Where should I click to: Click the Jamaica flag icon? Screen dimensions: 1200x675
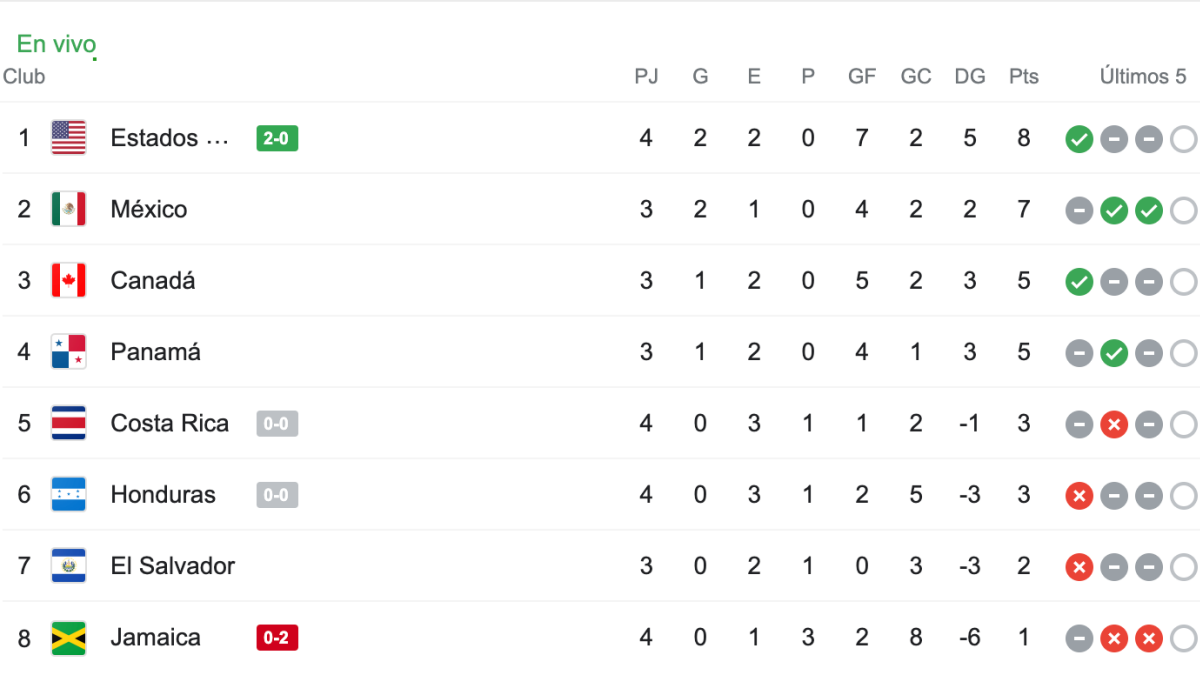(69, 638)
